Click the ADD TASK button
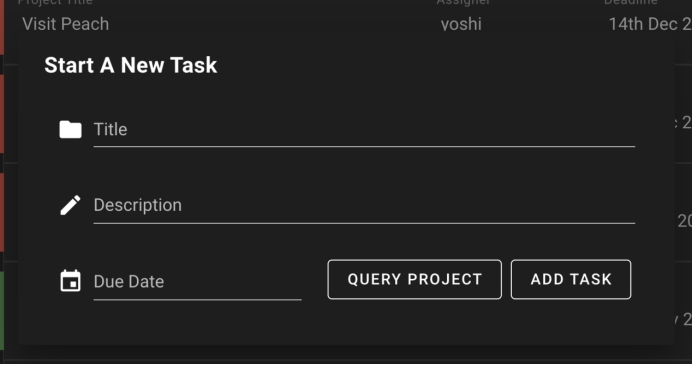 click(x=571, y=279)
